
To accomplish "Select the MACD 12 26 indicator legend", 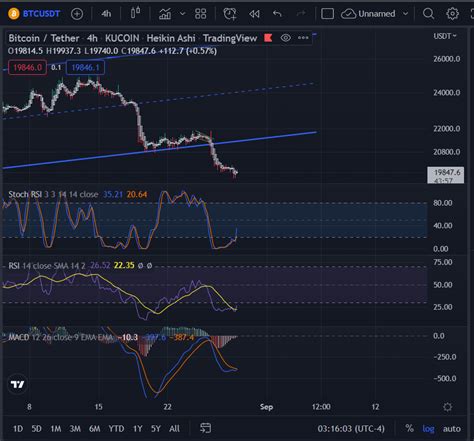I will pyautogui.click(x=61, y=337).
